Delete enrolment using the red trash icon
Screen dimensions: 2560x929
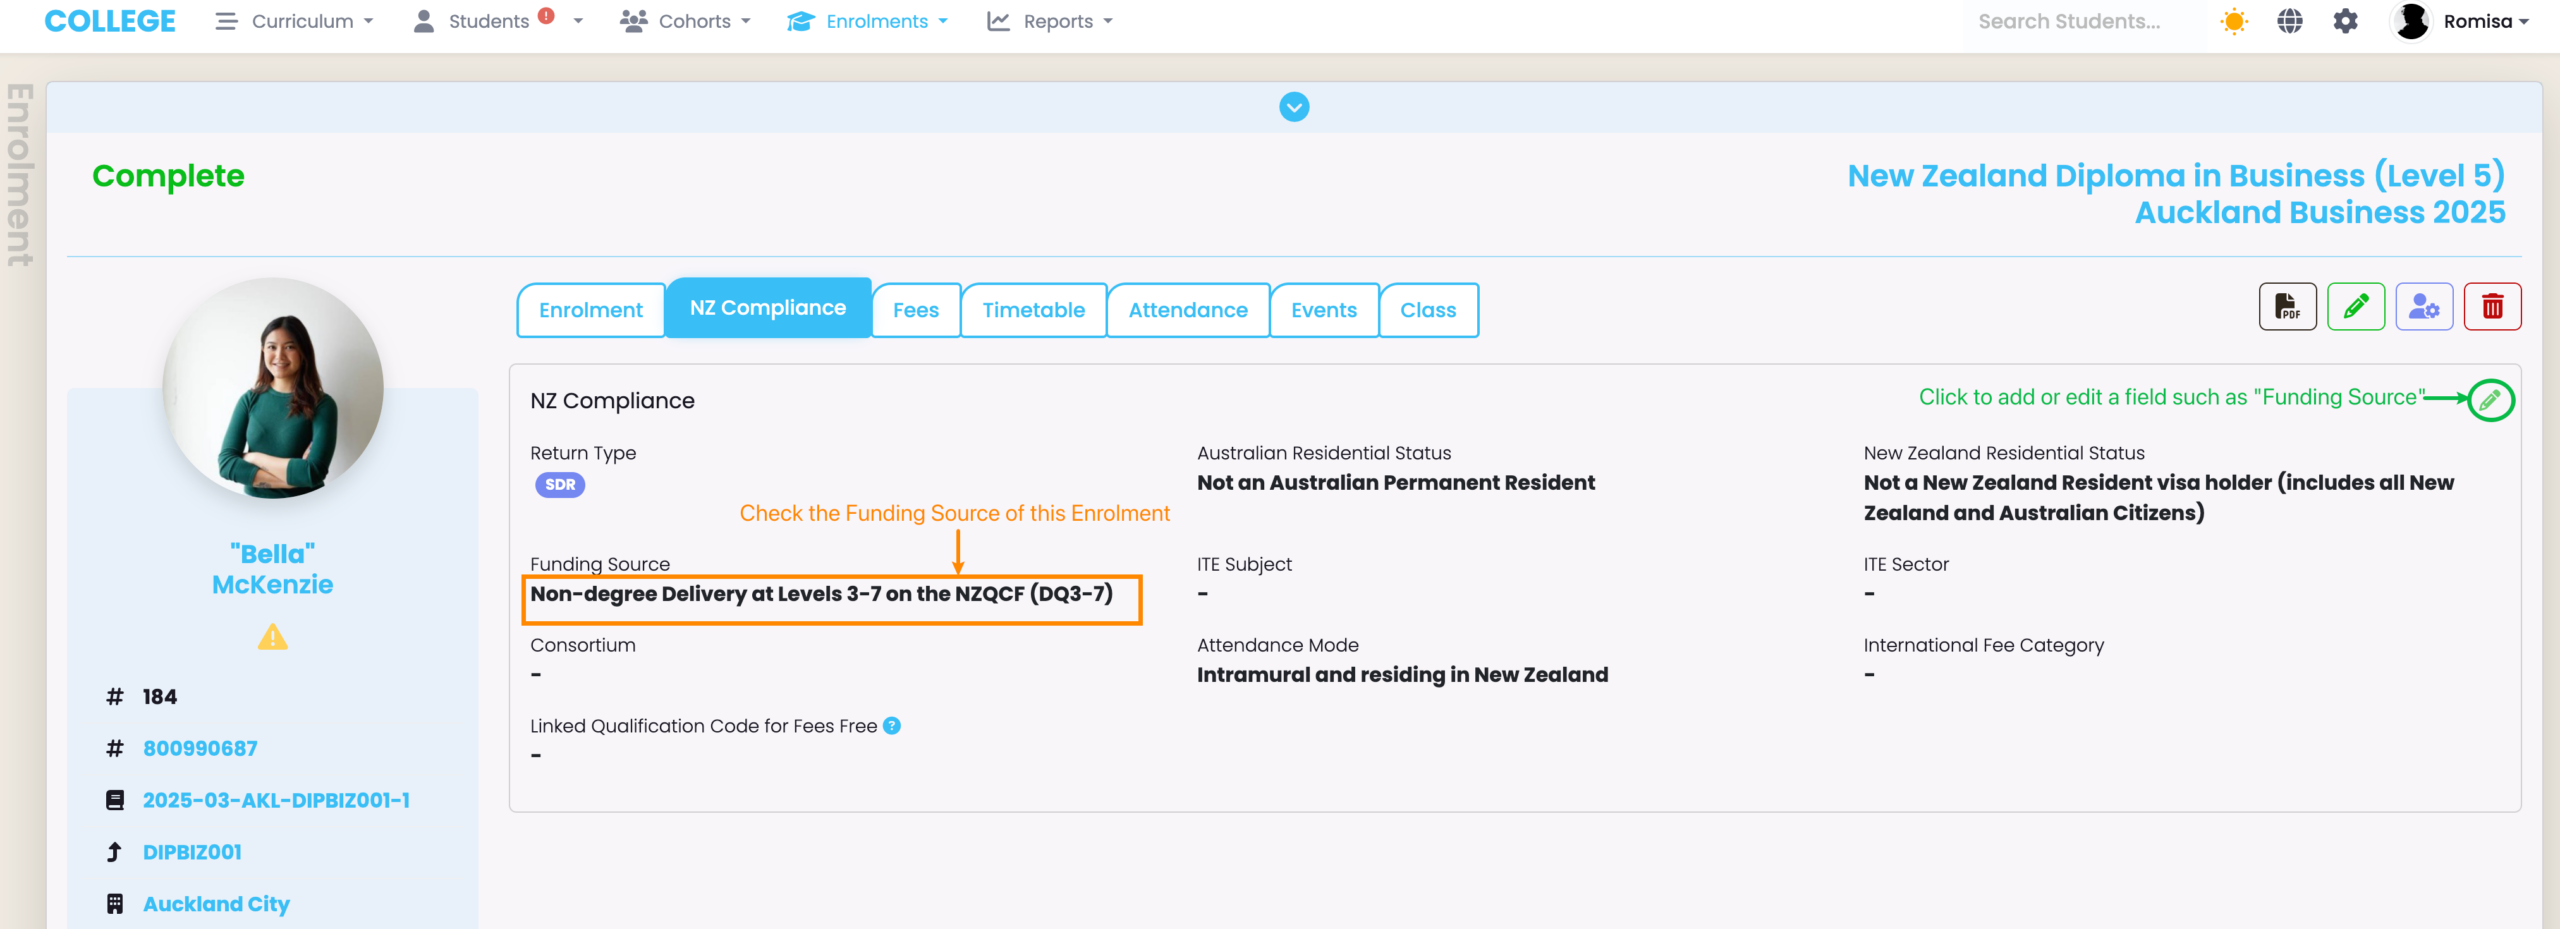pos(2491,307)
